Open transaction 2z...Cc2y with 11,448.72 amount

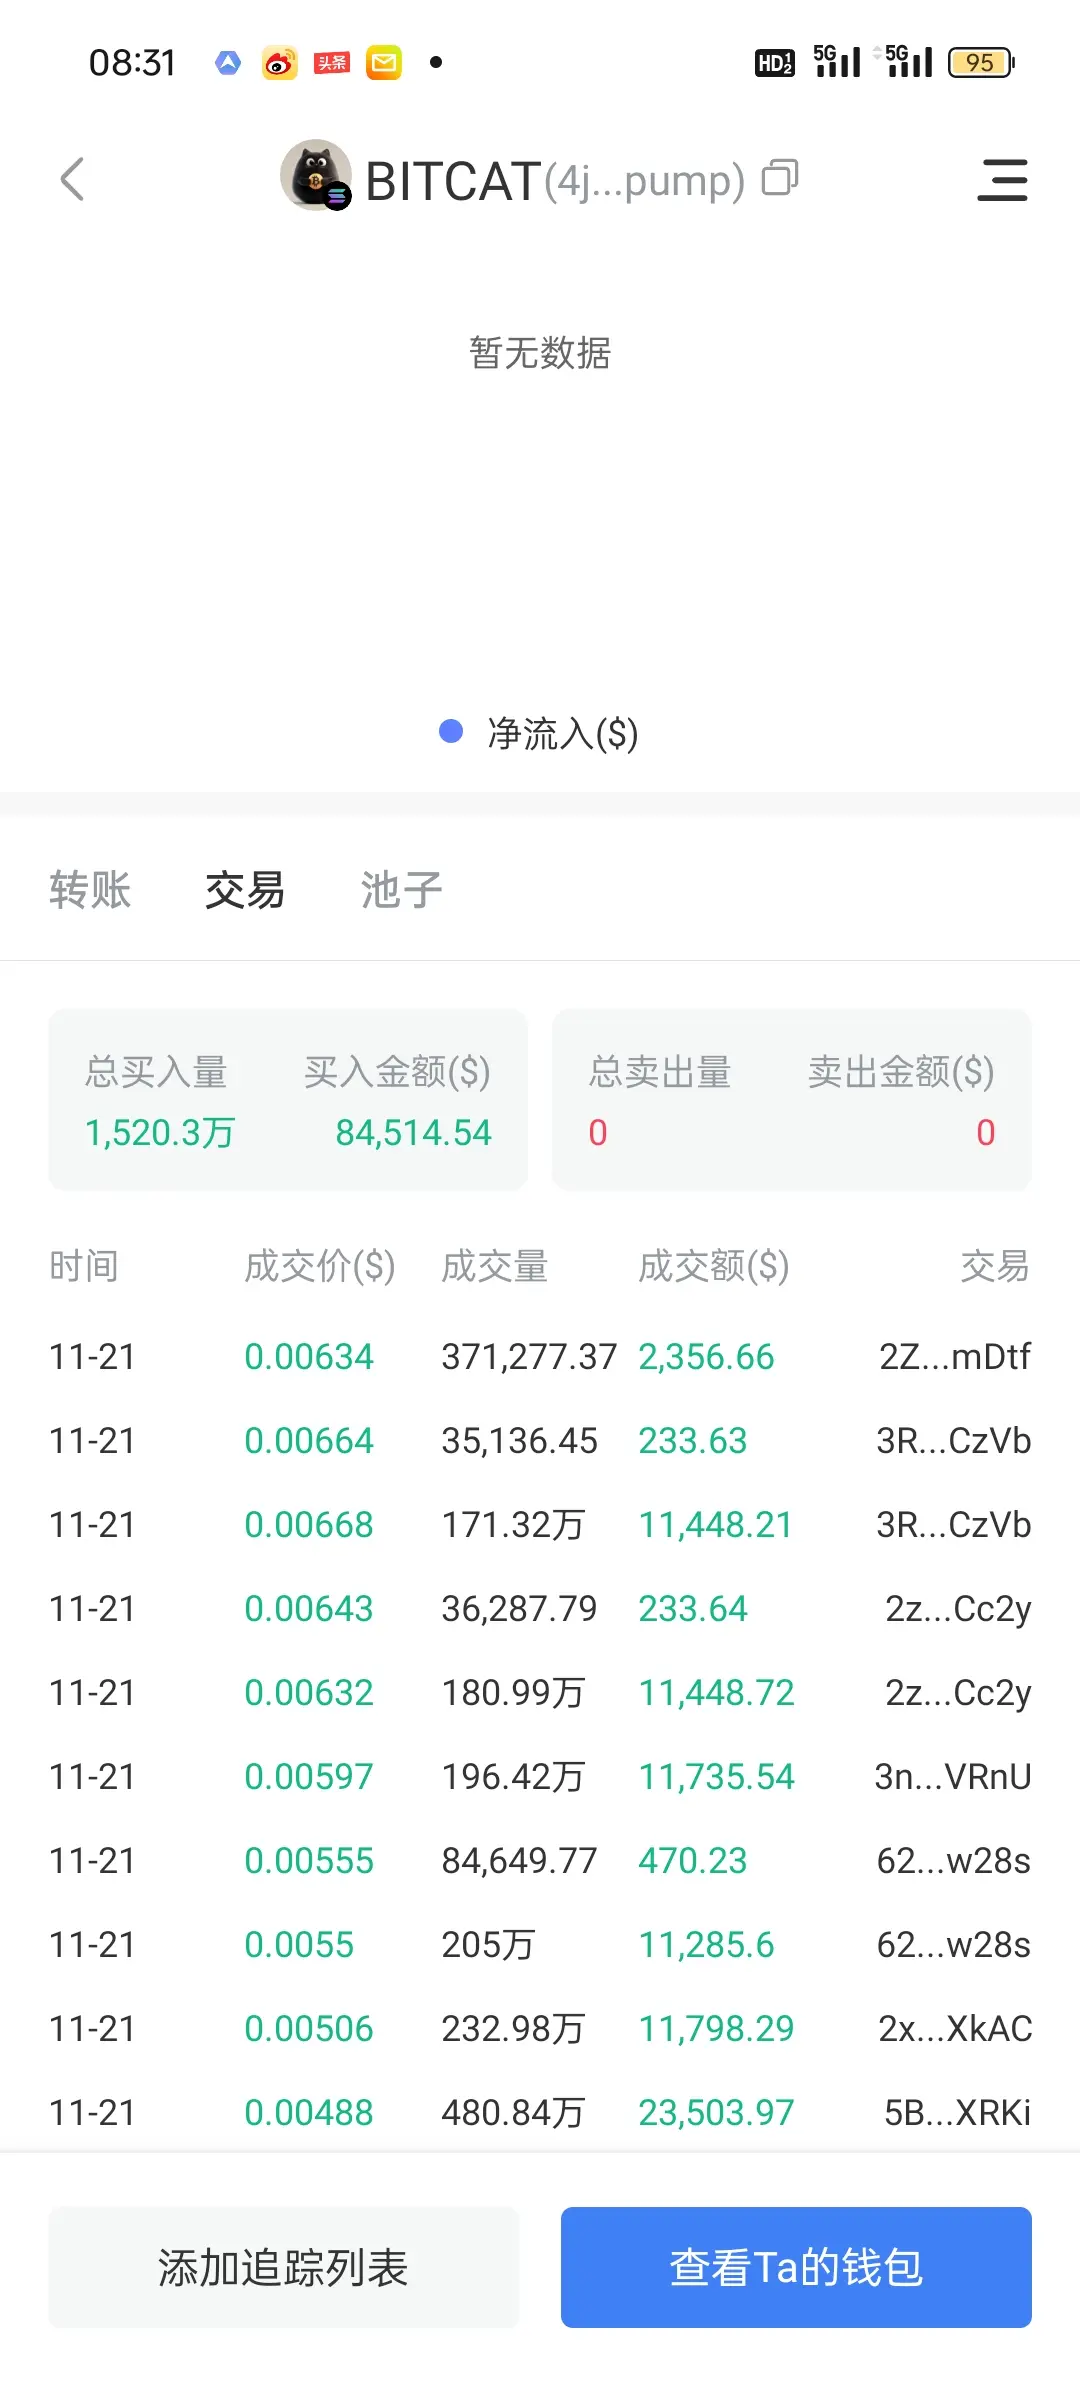click(x=958, y=1693)
